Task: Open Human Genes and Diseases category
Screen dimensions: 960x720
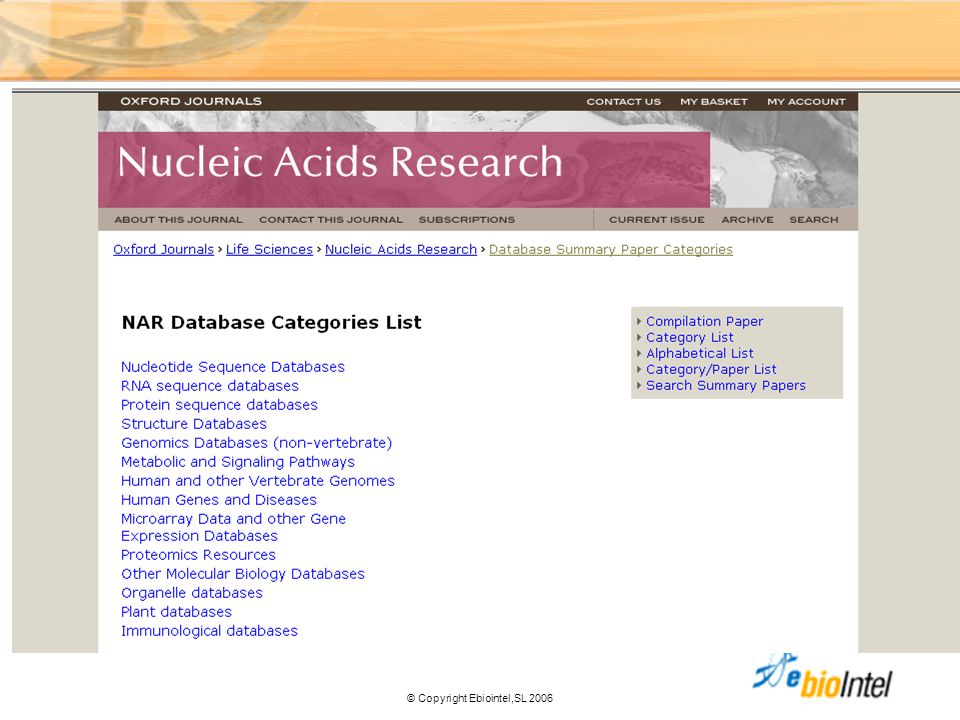Action: click(x=219, y=500)
